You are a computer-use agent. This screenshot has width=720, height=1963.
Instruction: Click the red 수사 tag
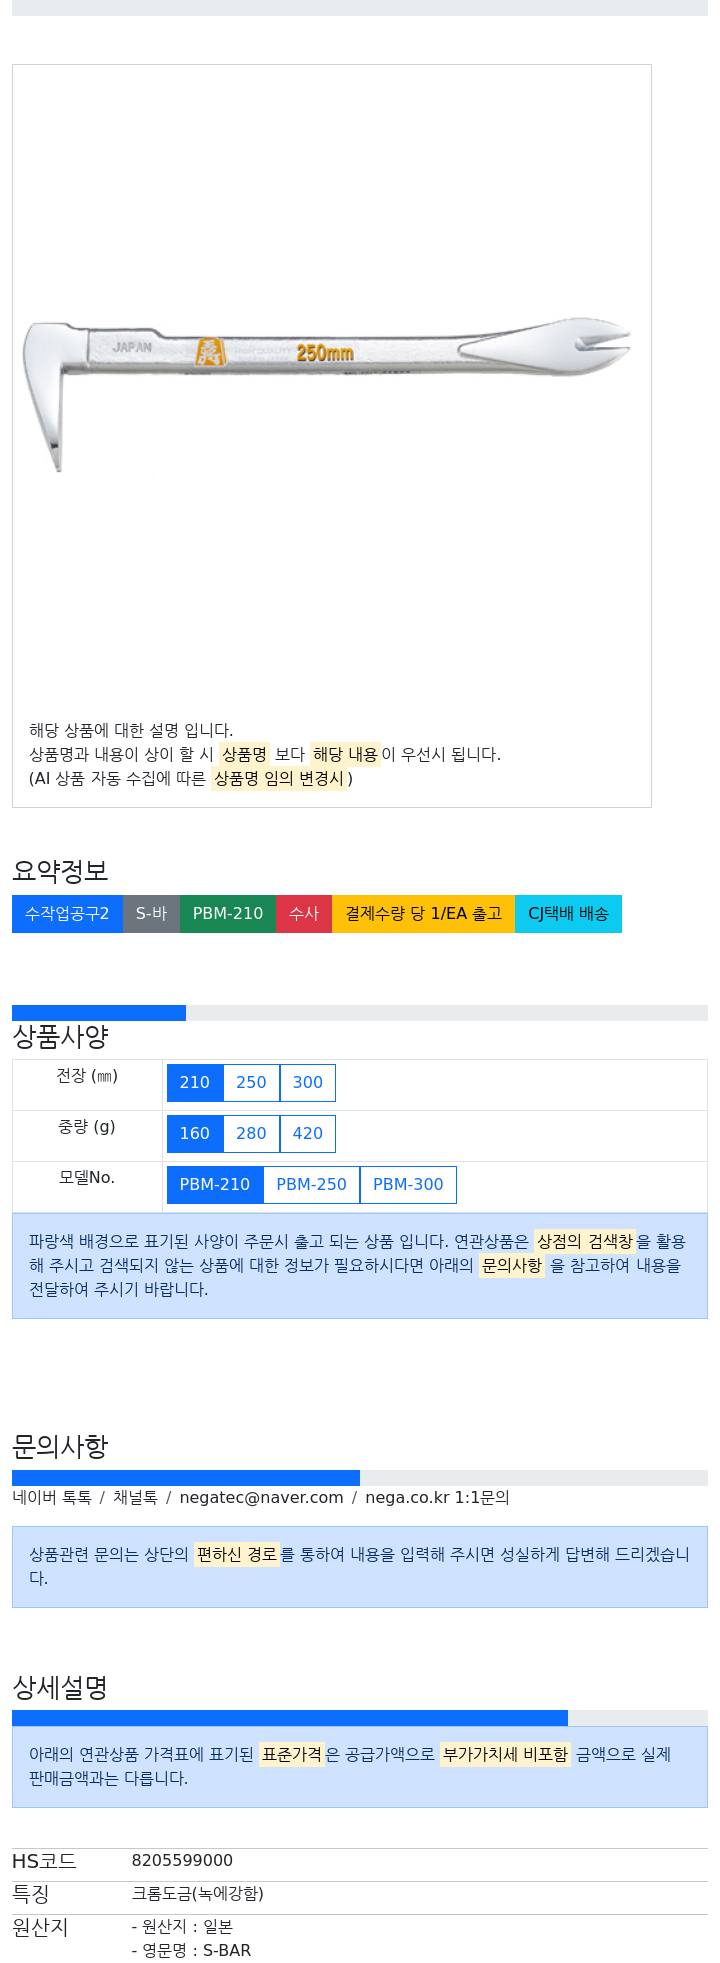304,914
